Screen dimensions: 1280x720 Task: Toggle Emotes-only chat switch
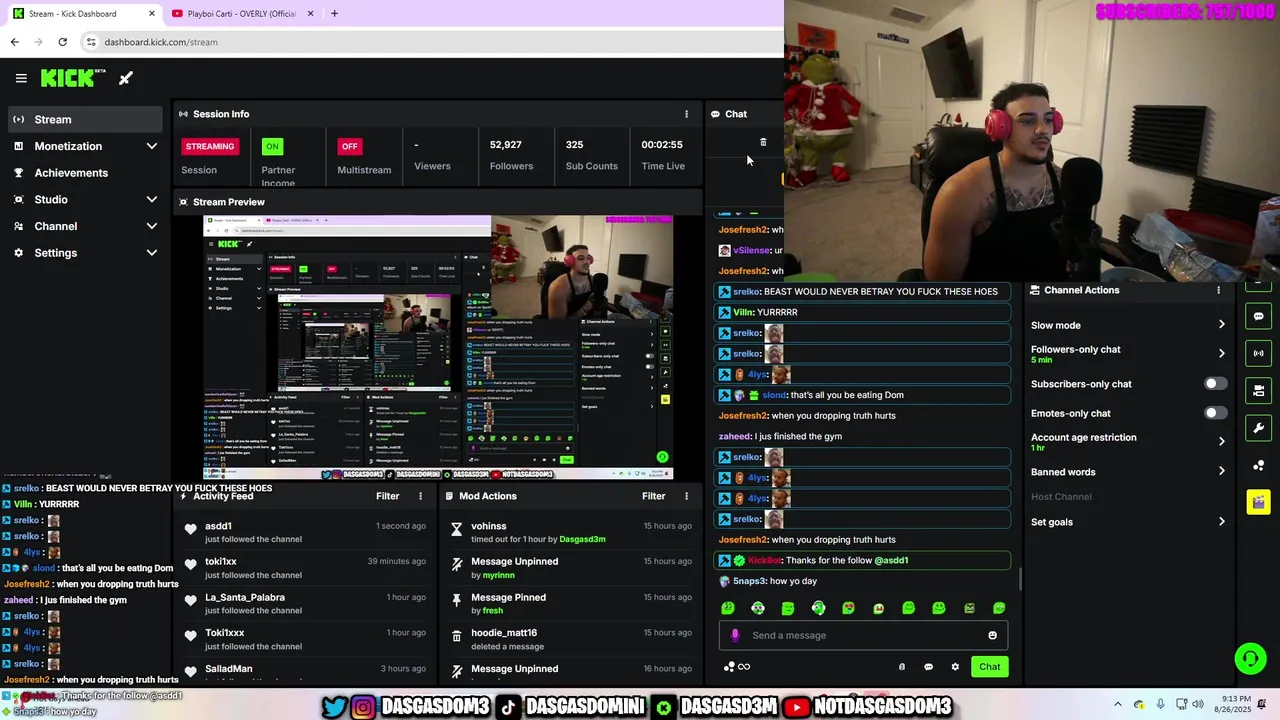click(x=1215, y=413)
